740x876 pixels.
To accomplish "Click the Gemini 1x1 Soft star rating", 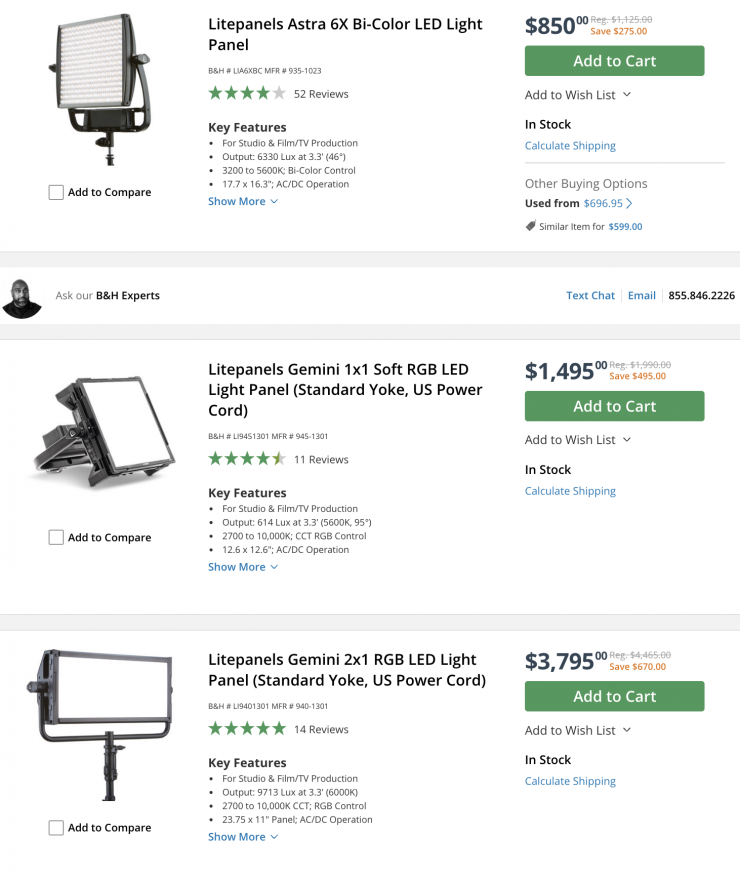I will pyautogui.click(x=246, y=459).
